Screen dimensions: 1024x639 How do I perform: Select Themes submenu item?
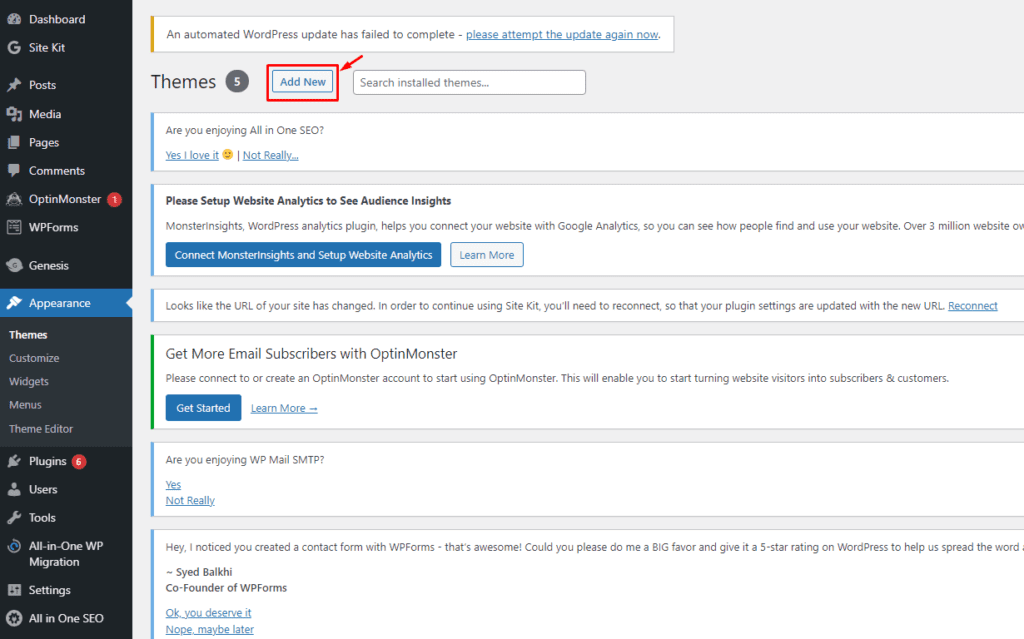coord(28,335)
